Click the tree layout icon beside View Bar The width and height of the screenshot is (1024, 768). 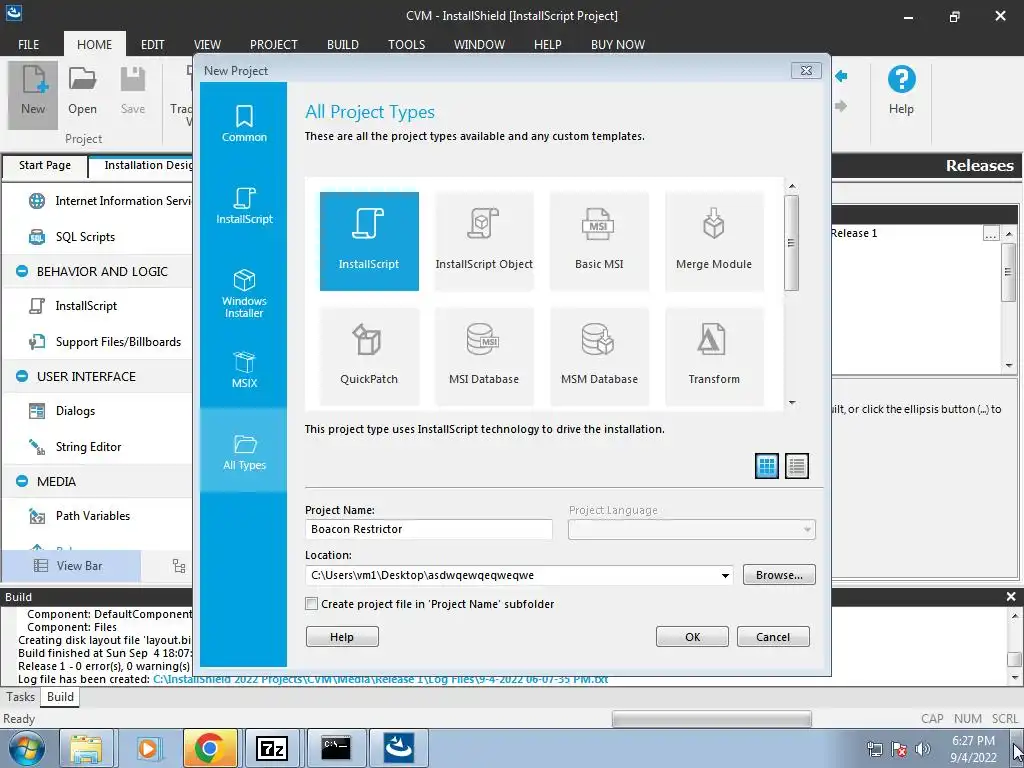(x=179, y=566)
